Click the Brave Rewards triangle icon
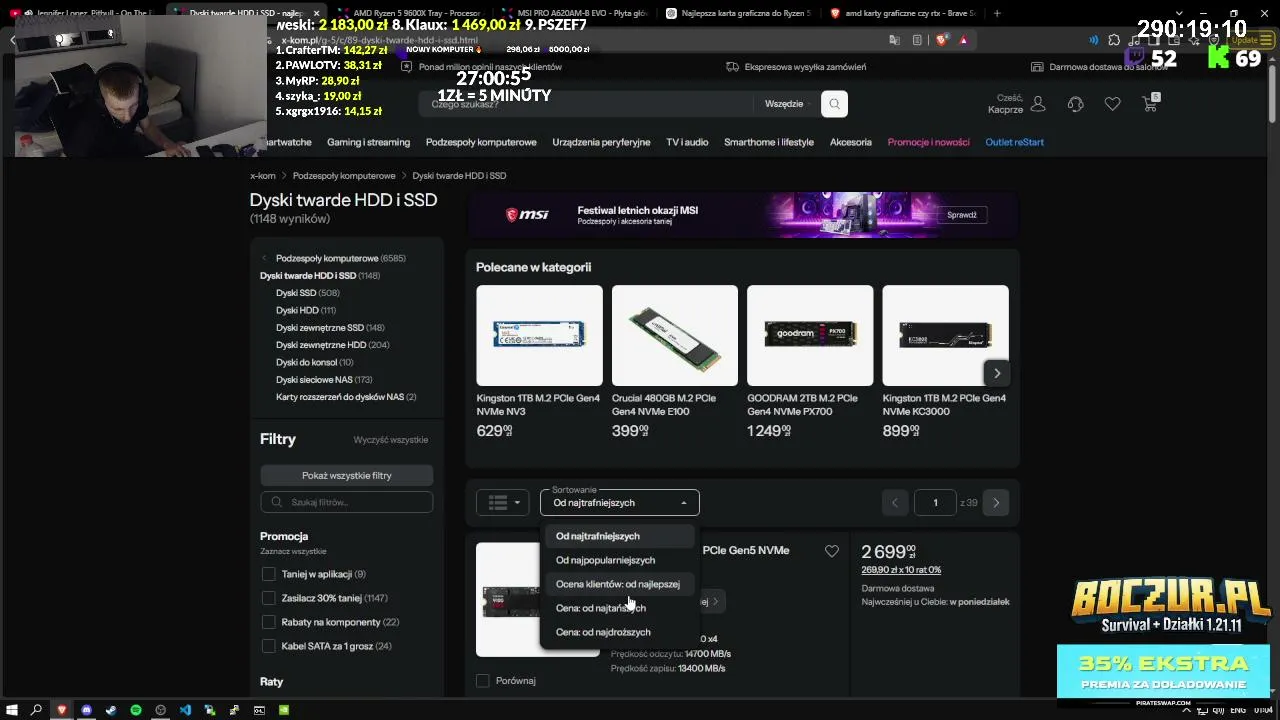 pyautogui.click(x=963, y=40)
